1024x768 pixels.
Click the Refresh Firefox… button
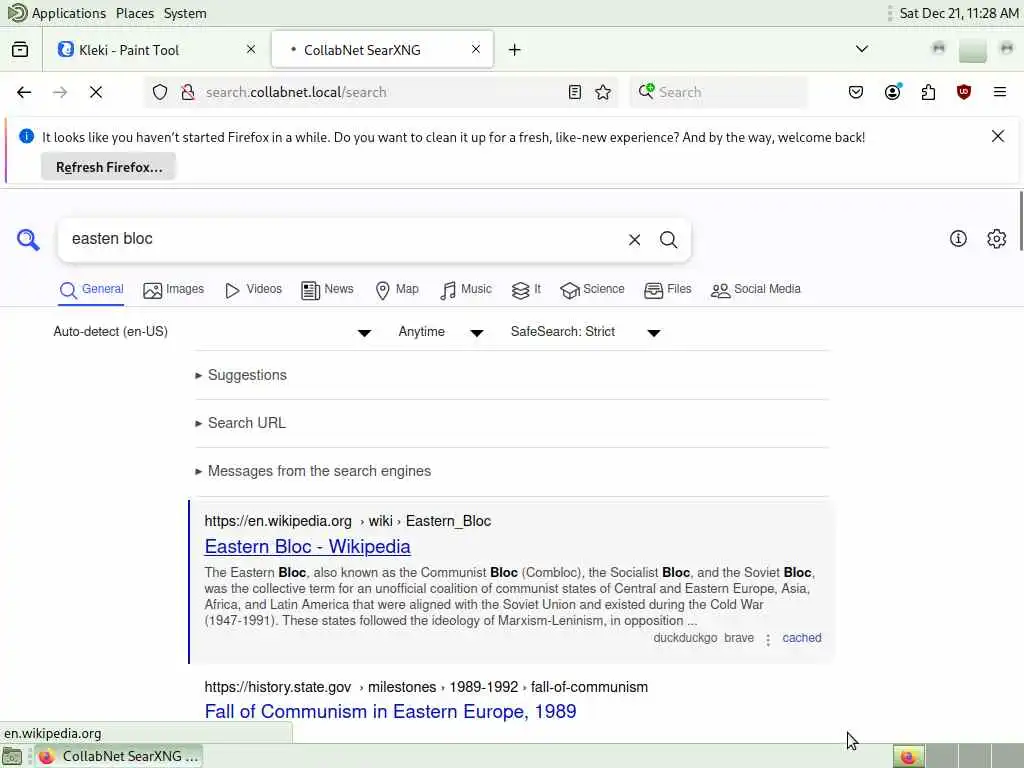108,167
